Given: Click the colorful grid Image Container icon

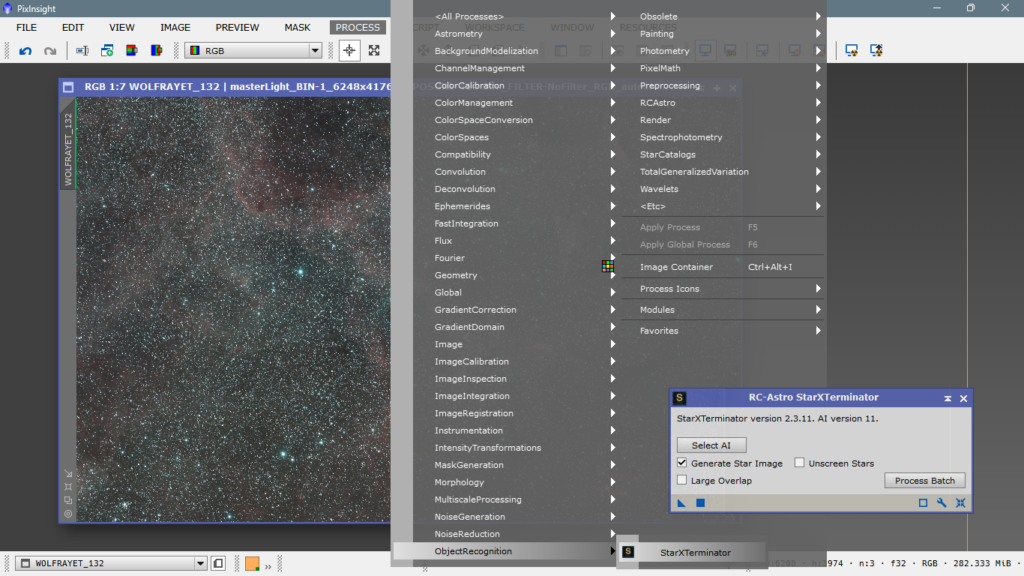Looking at the screenshot, I should 608,266.
